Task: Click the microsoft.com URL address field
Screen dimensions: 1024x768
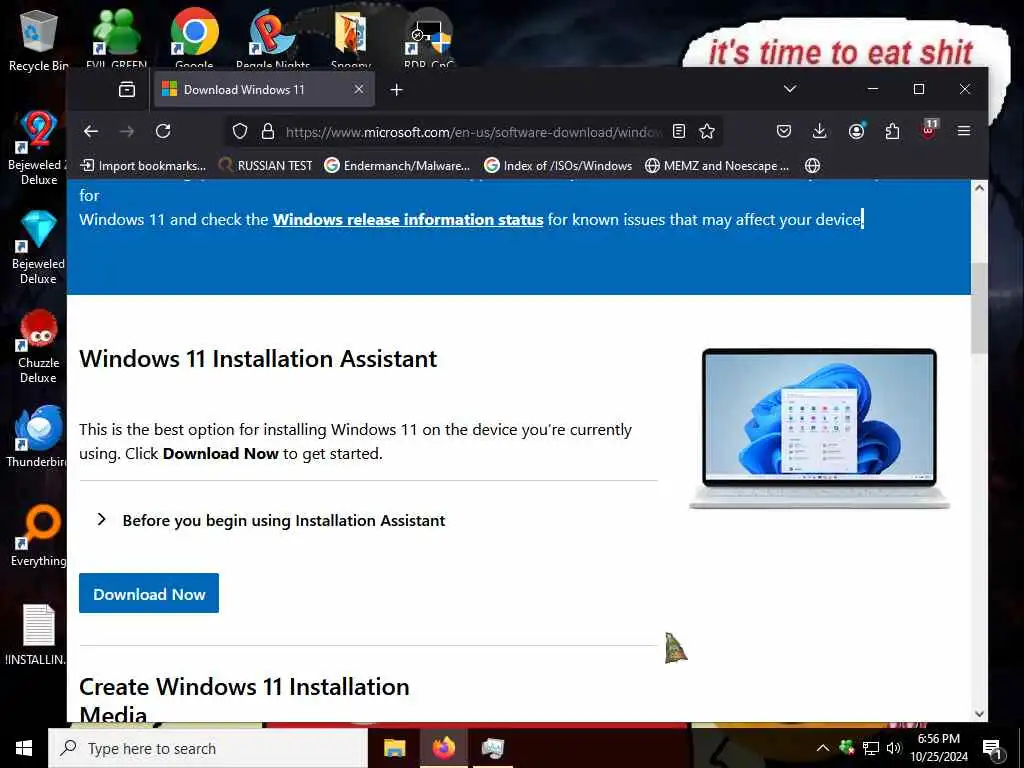Action: coord(473,132)
